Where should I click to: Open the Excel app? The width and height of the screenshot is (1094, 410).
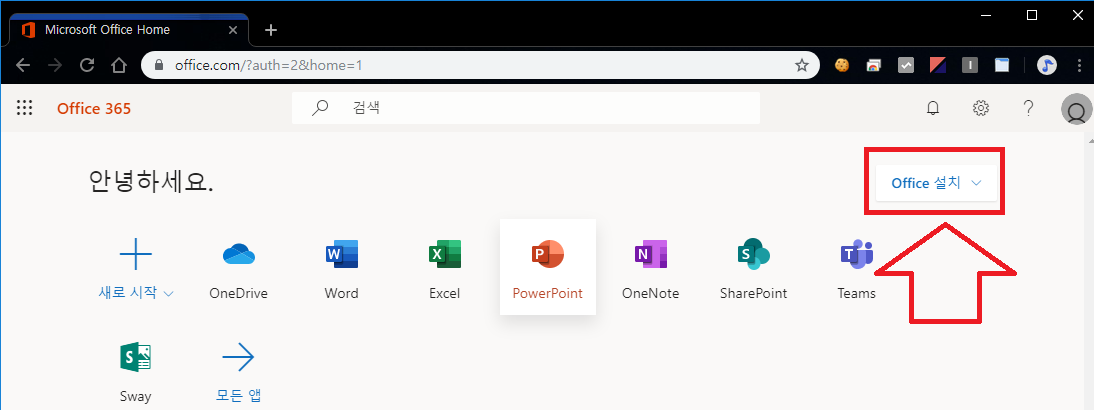444,271
